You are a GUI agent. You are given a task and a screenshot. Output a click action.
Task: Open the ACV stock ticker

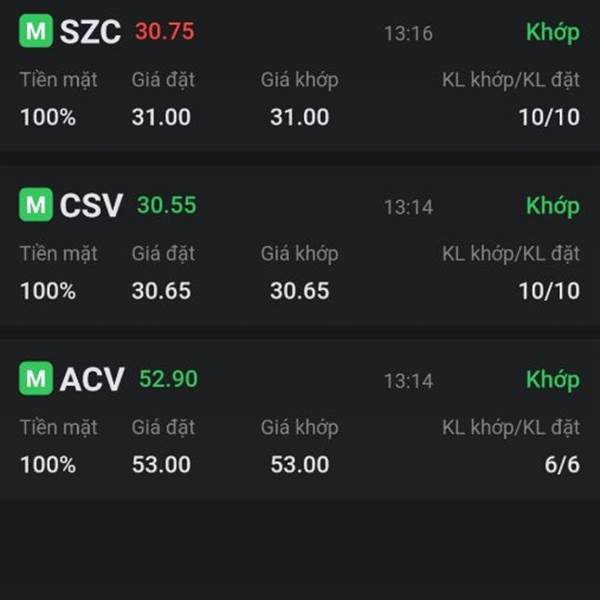pos(92,379)
